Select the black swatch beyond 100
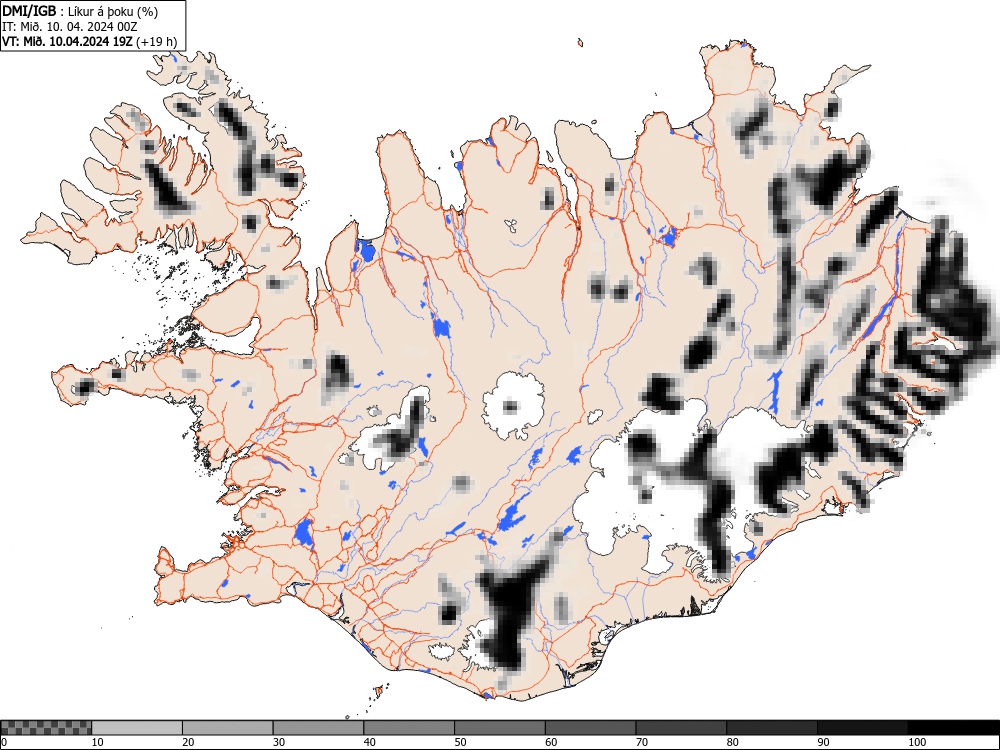 pyautogui.click(x=953, y=728)
